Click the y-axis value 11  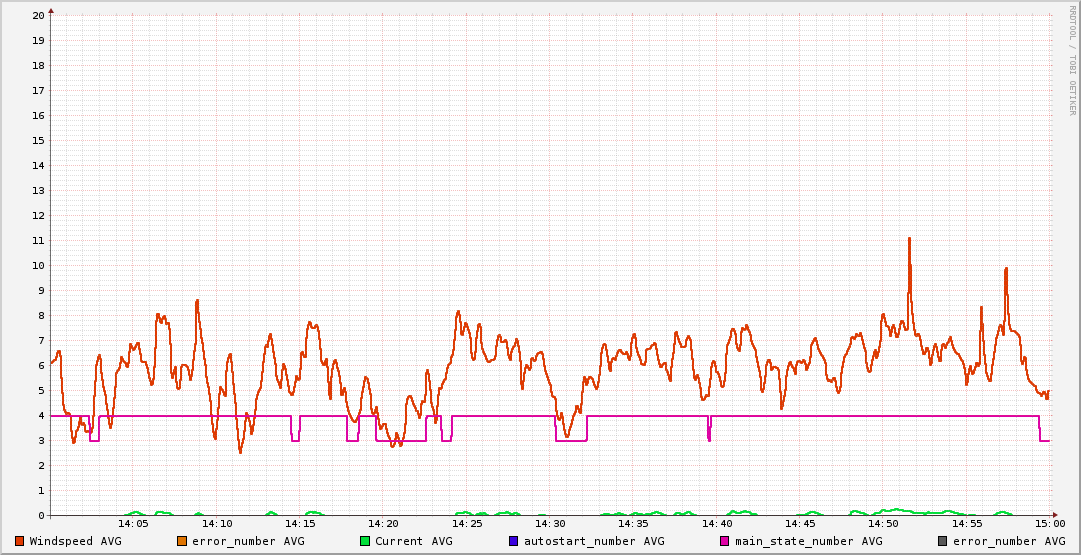coord(39,241)
